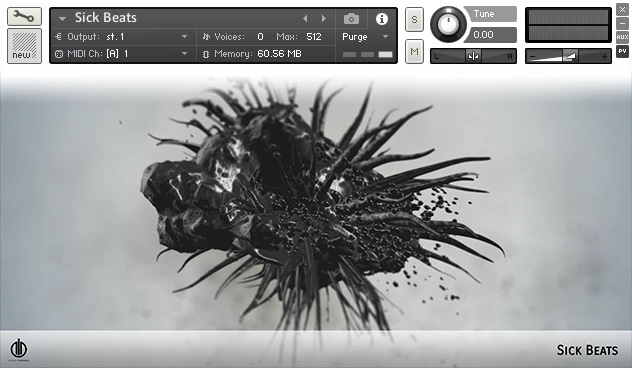
Task: Click the 'new' instrument icon thumbnail
Action: 24,46
